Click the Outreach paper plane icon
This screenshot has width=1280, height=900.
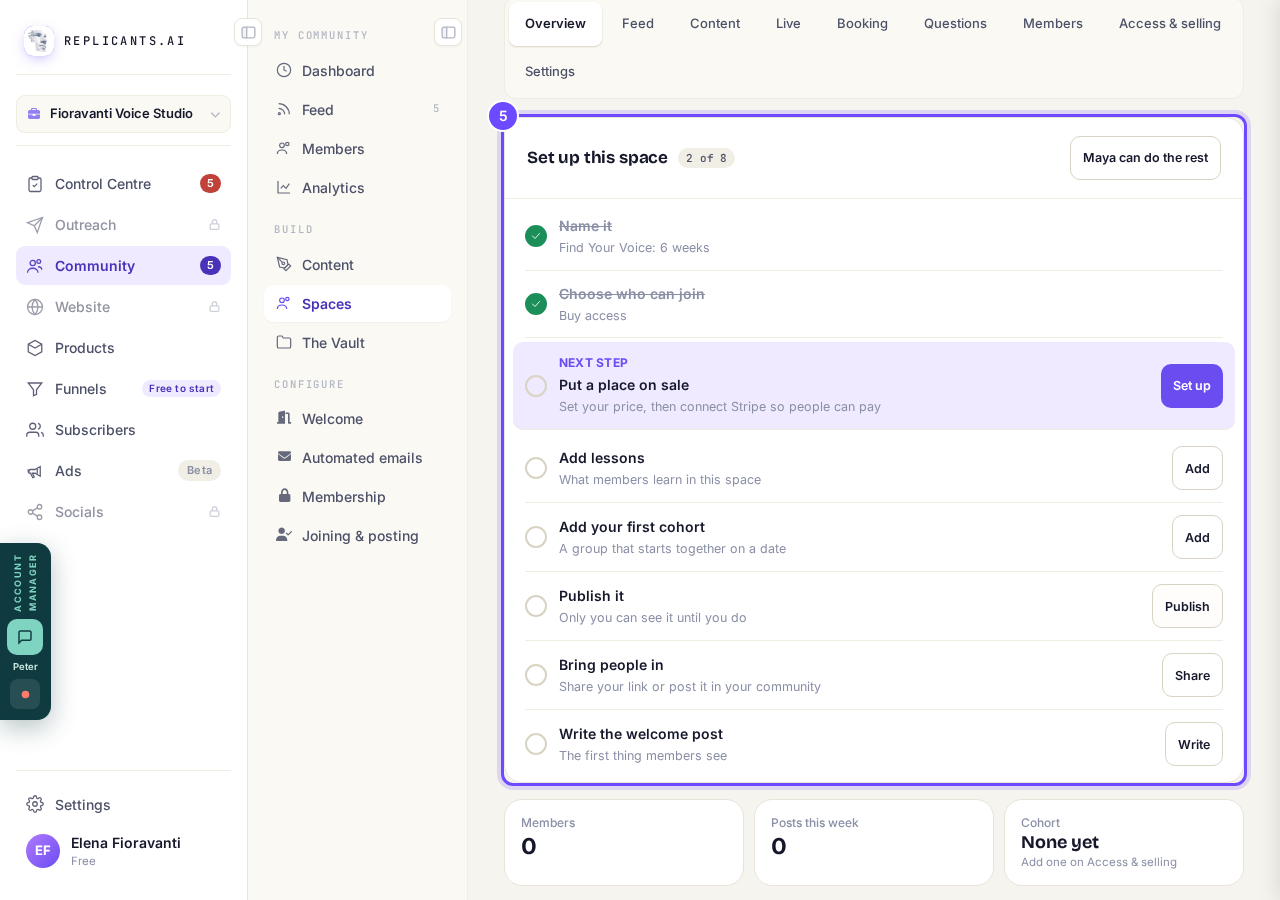click(x=35, y=225)
